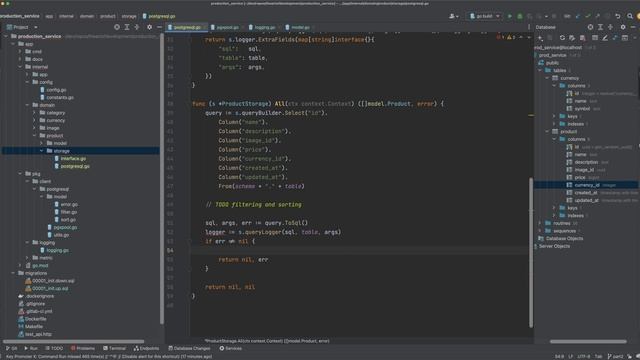Open the Endpoints tool window
Viewport: 640px width, 360px height.
(x=147, y=348)
